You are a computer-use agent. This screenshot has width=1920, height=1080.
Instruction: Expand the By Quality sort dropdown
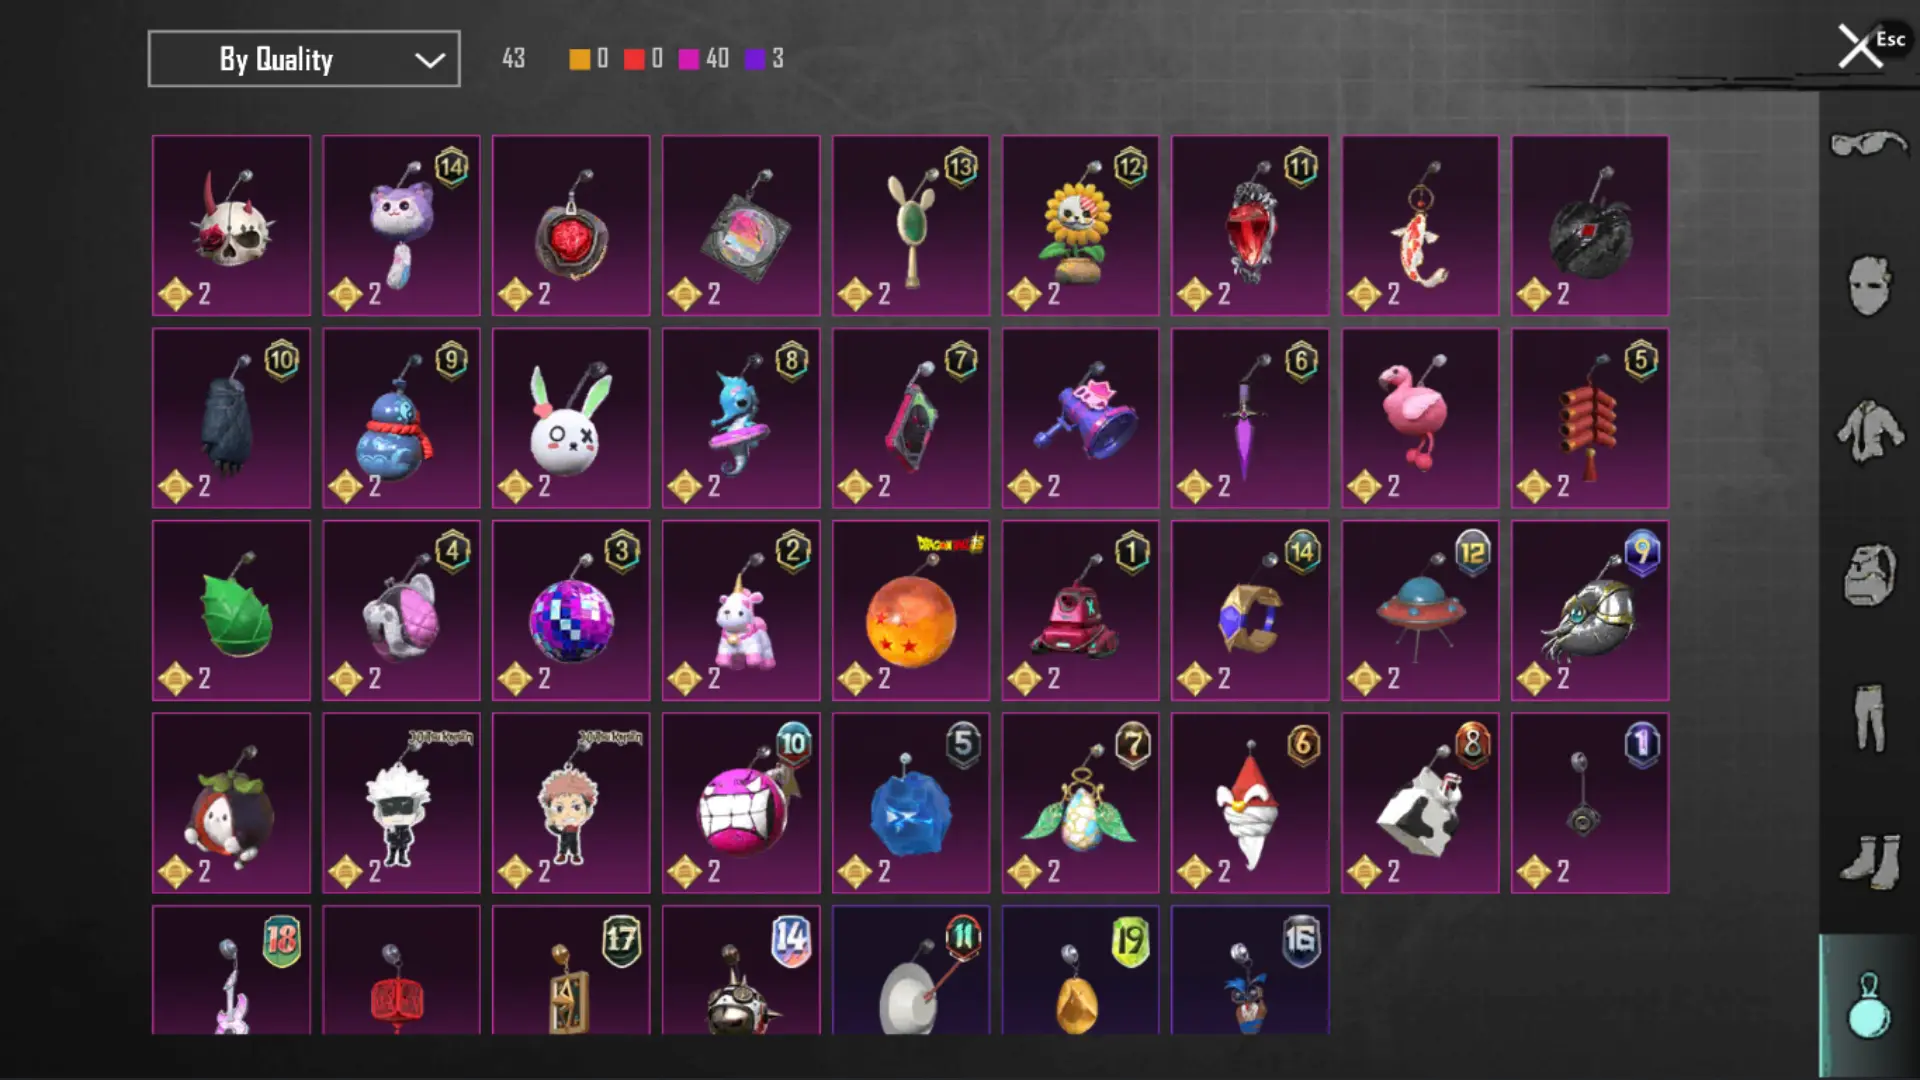click(304, 59)
